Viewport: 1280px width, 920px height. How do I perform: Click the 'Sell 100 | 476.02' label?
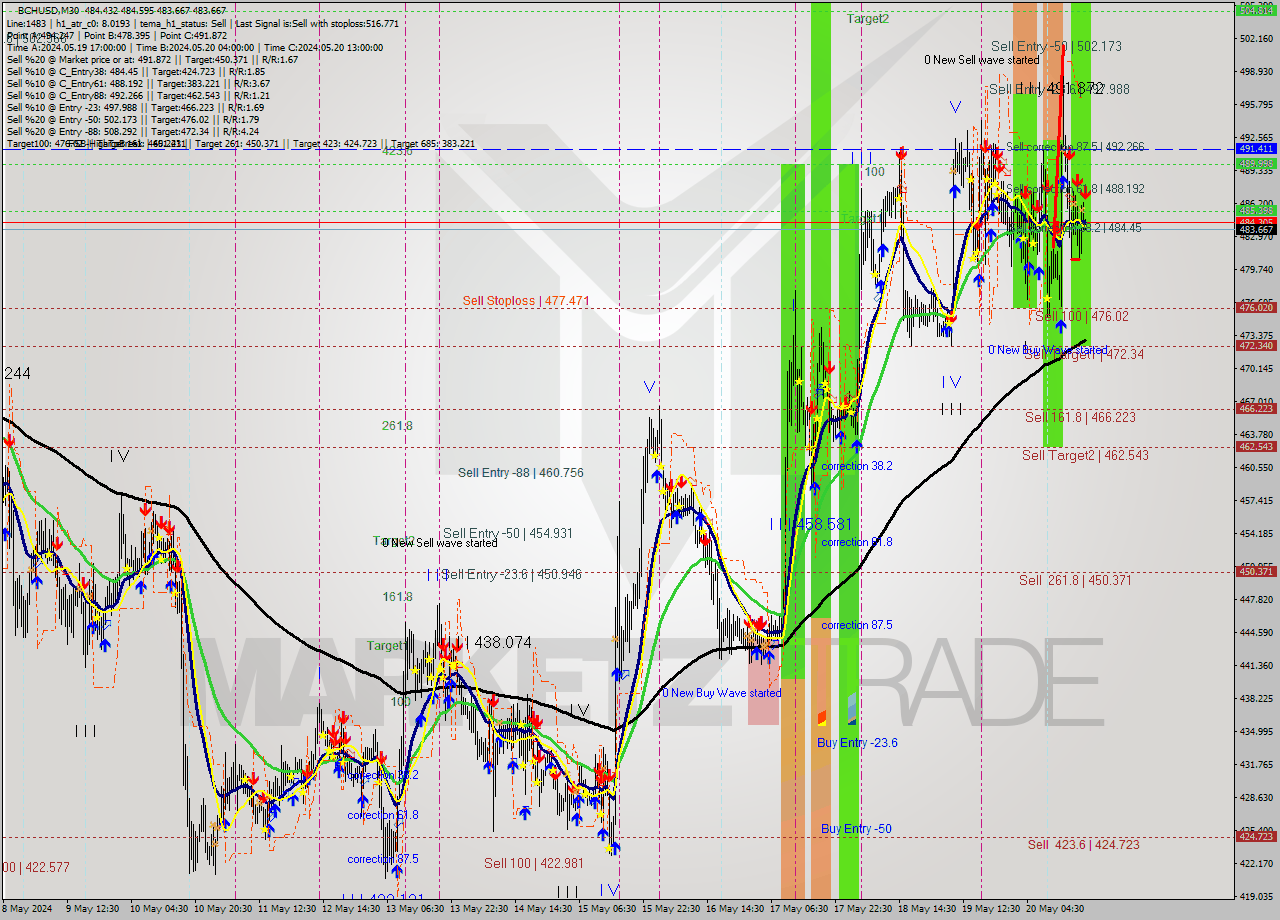tap(1081, 316)
